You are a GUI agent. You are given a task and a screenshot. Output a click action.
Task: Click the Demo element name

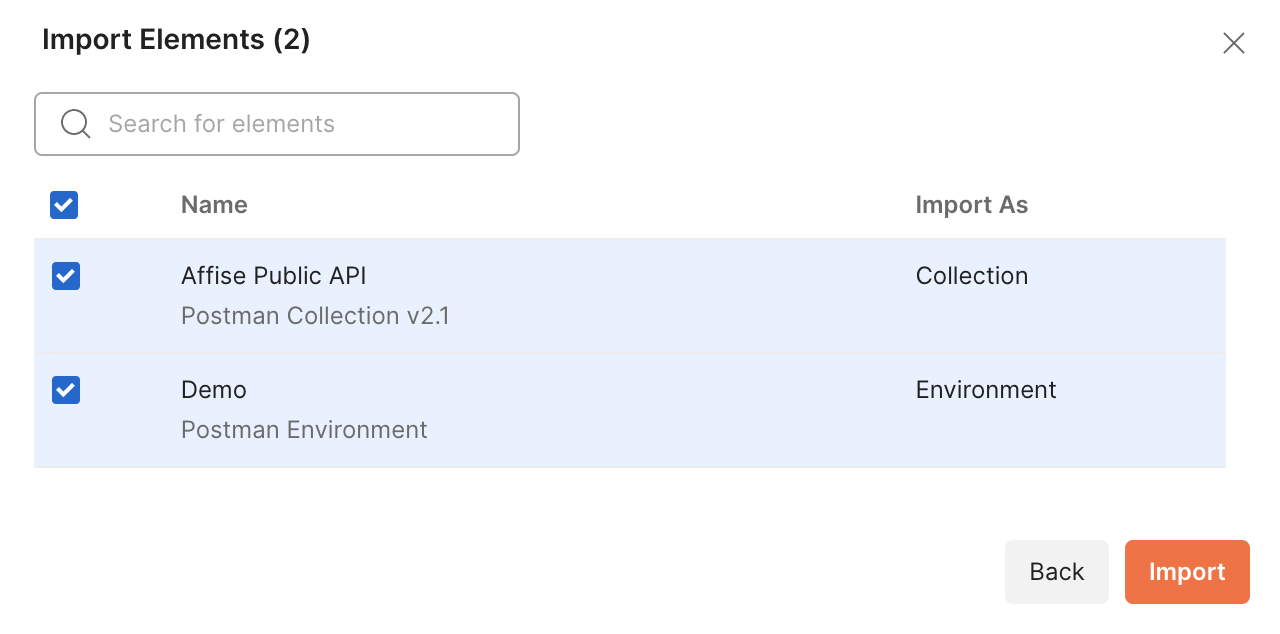(214, 390)
